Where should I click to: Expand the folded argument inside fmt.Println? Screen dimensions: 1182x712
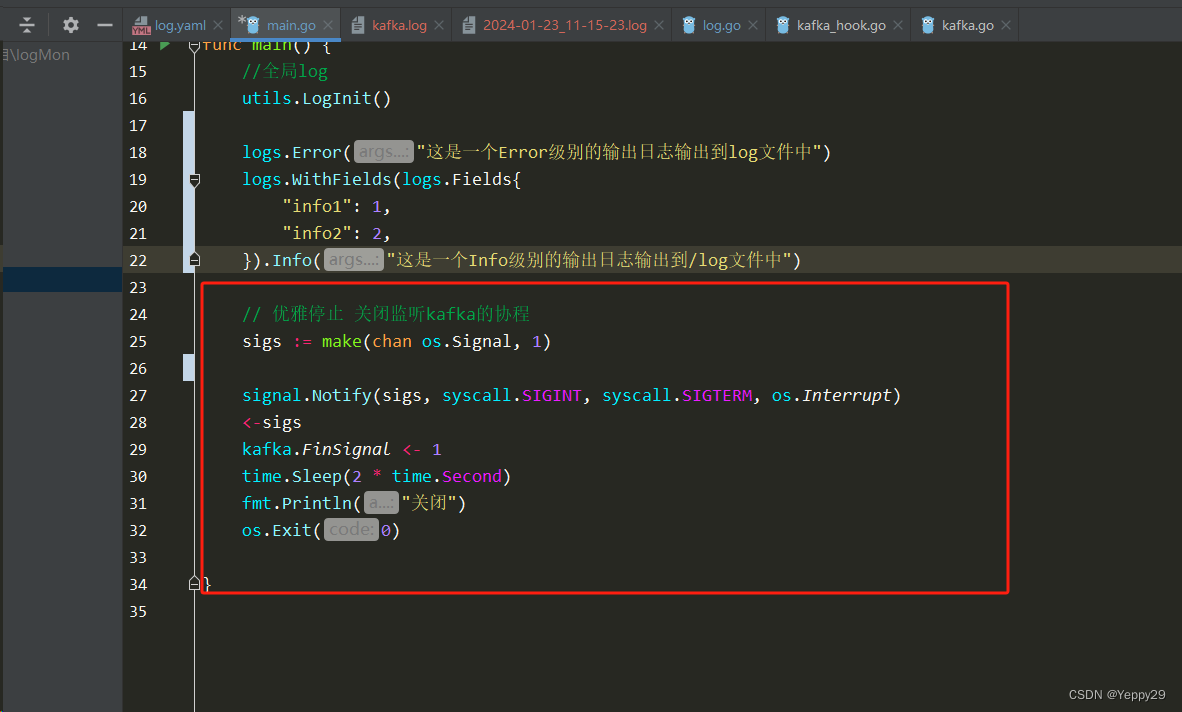[x=381, y=502]
